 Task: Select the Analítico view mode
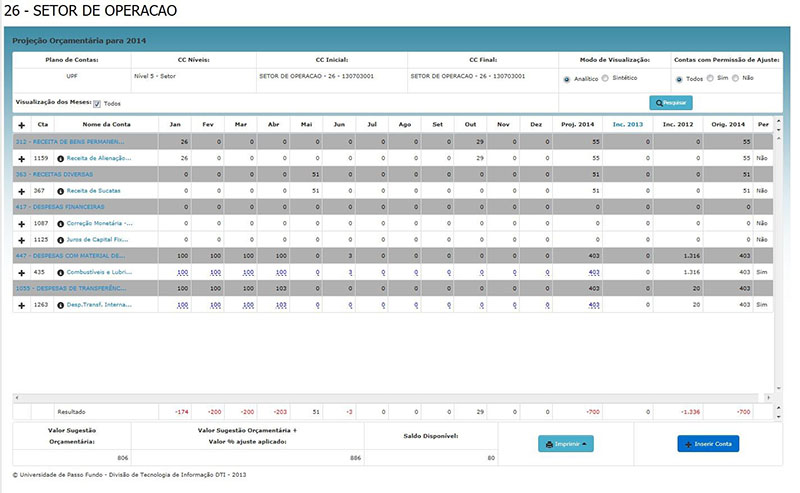[x=566, y=80]
